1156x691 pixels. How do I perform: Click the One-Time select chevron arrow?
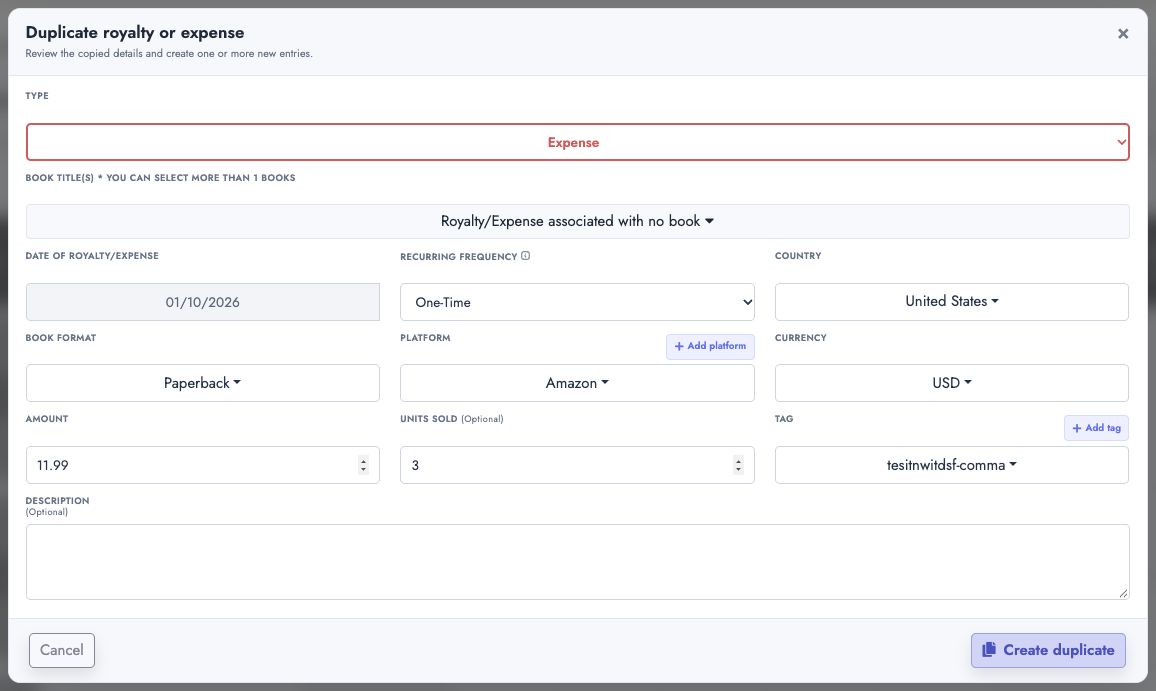click(747, 302)
